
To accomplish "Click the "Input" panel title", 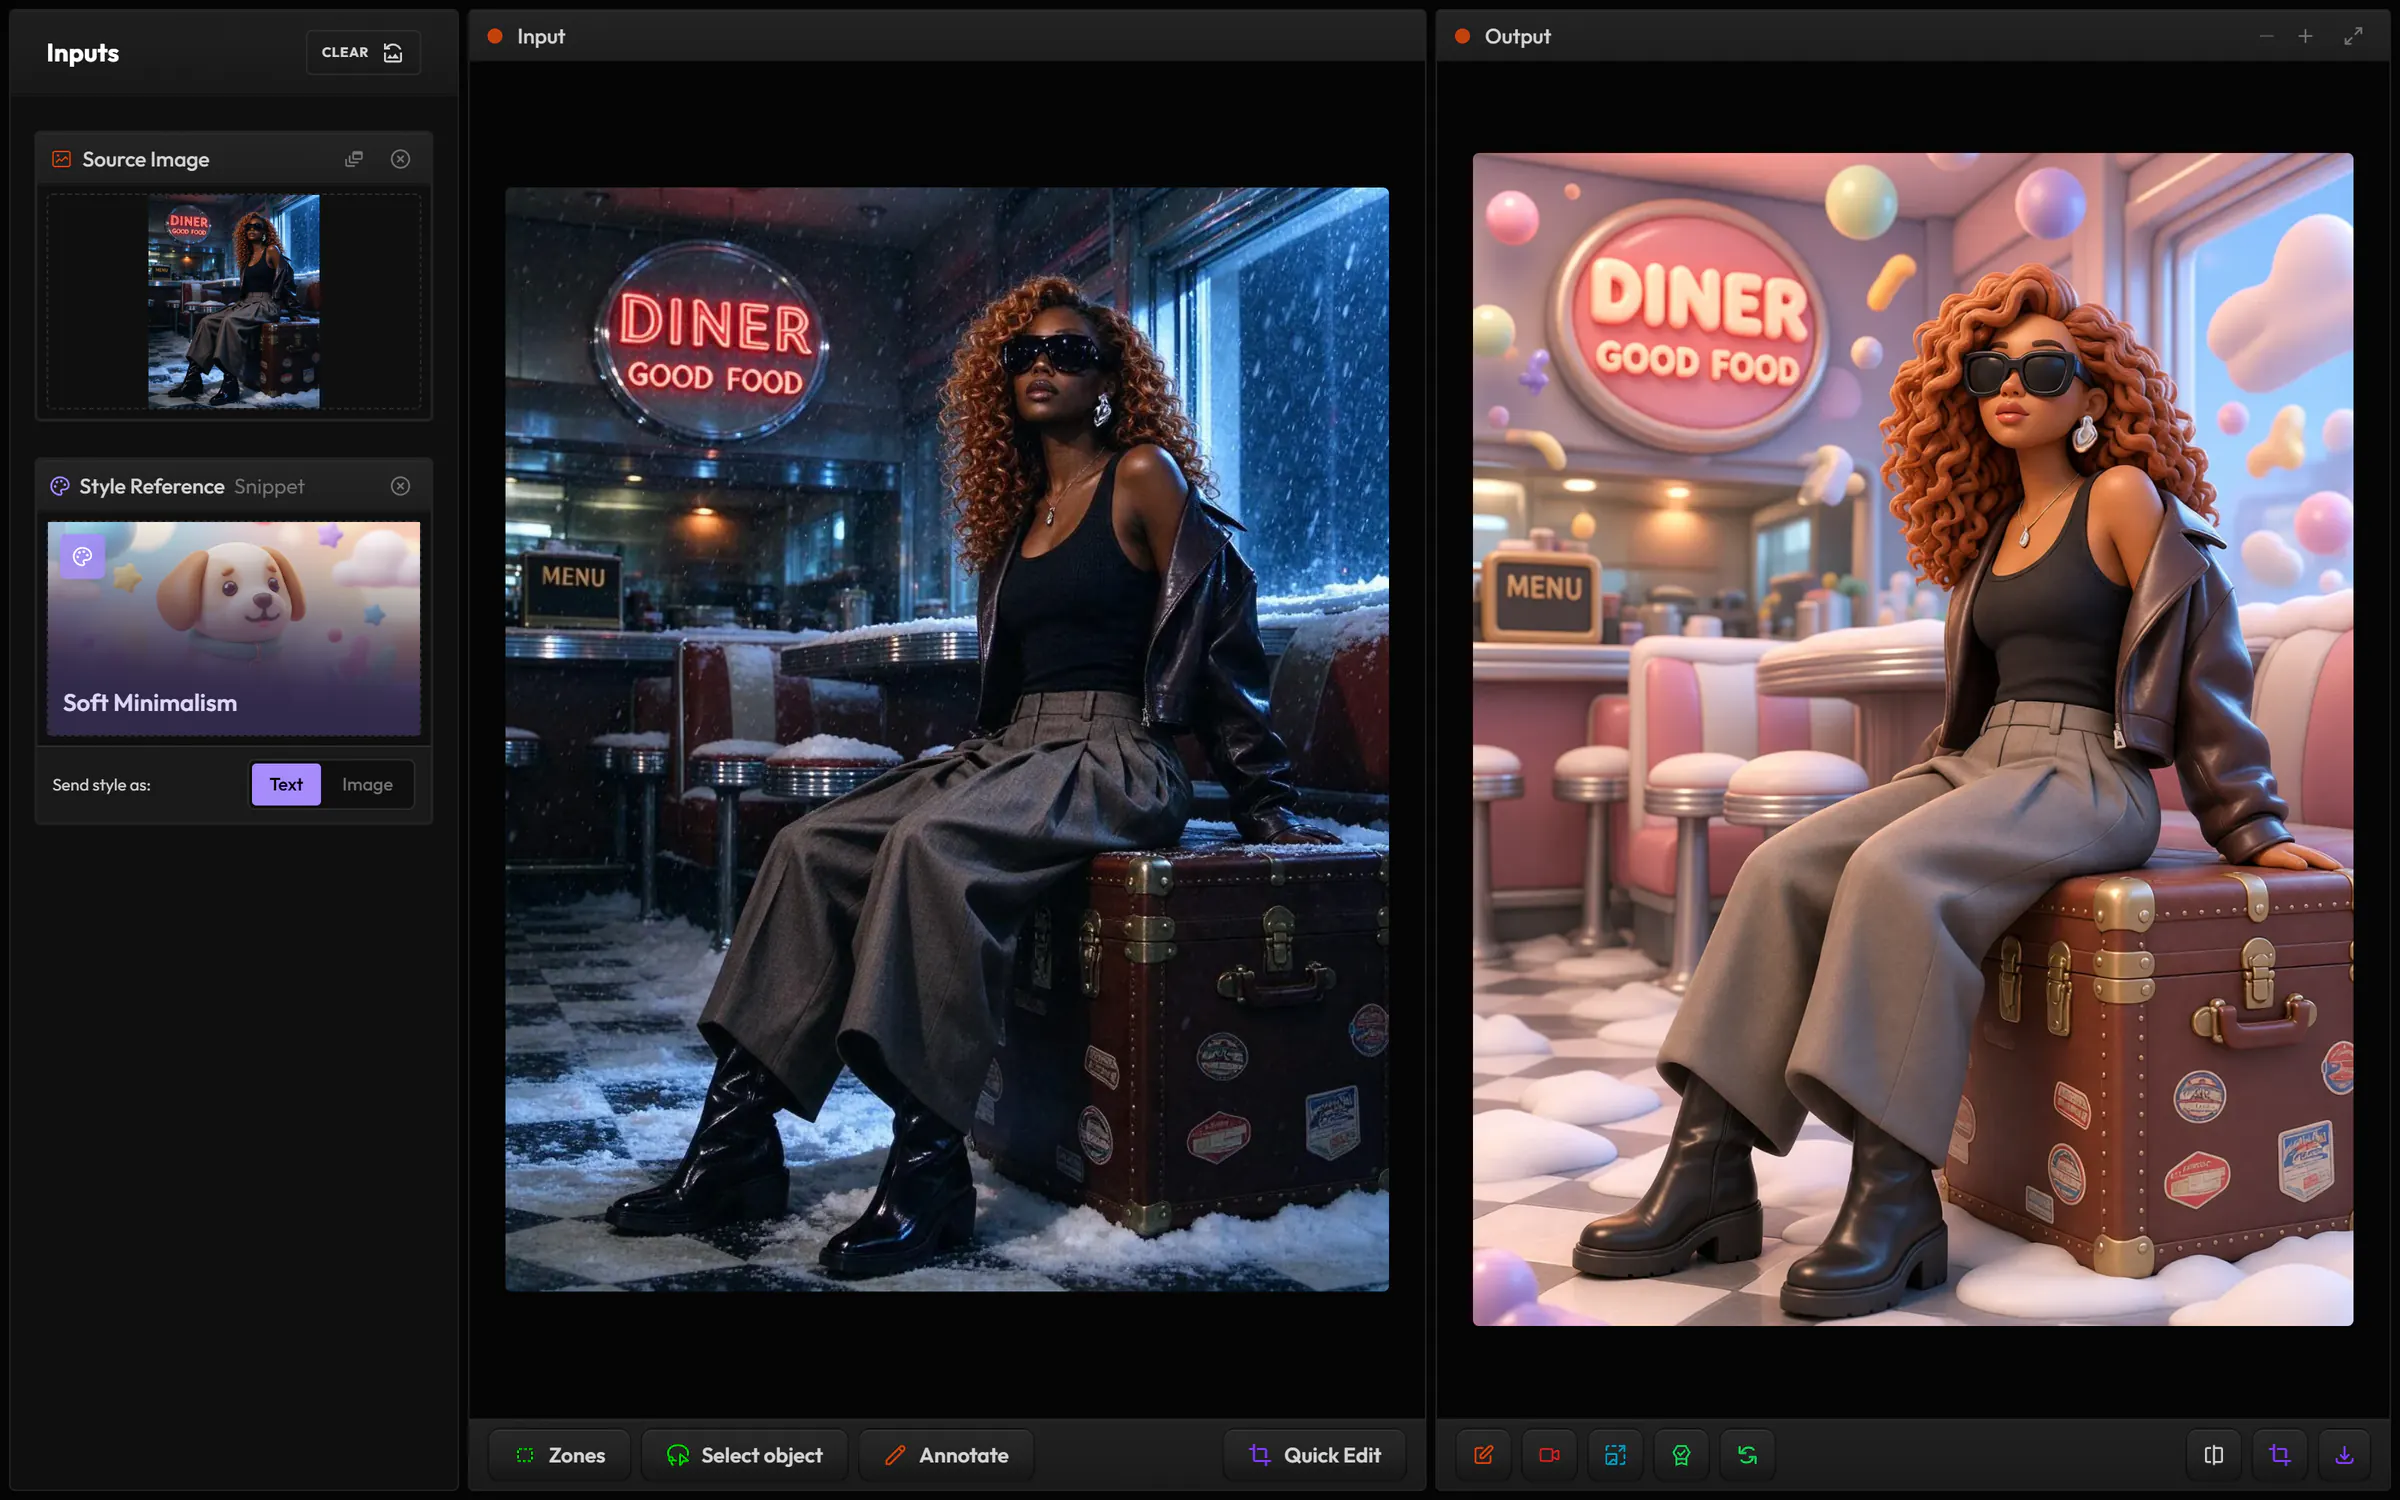I will coord(541,37).
